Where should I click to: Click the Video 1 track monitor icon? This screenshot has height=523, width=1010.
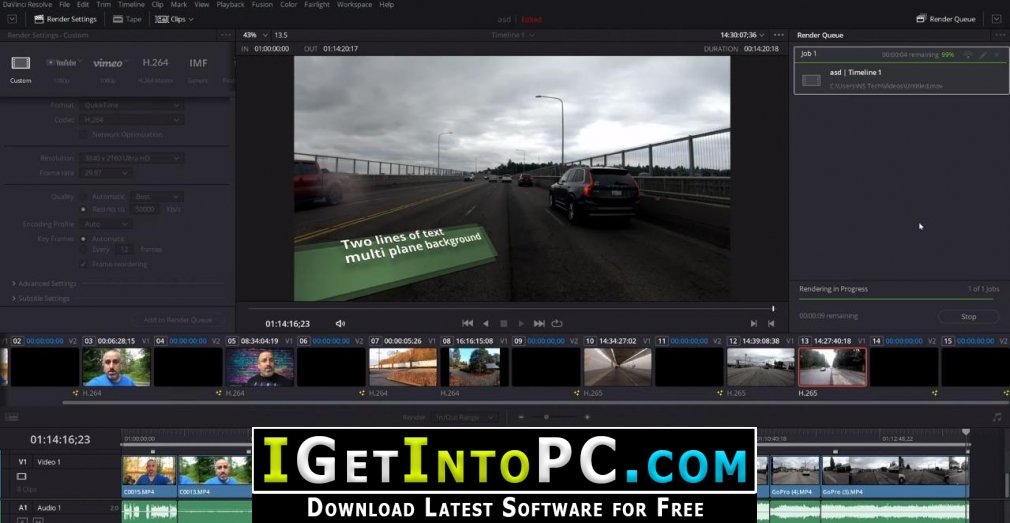[x=21, y=476]
